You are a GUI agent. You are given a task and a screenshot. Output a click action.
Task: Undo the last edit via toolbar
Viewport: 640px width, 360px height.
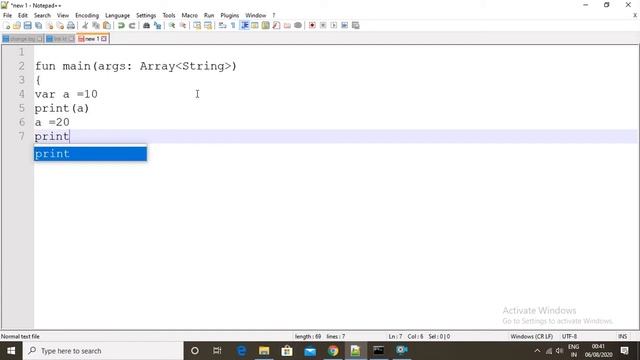click(x=121, y=25)
